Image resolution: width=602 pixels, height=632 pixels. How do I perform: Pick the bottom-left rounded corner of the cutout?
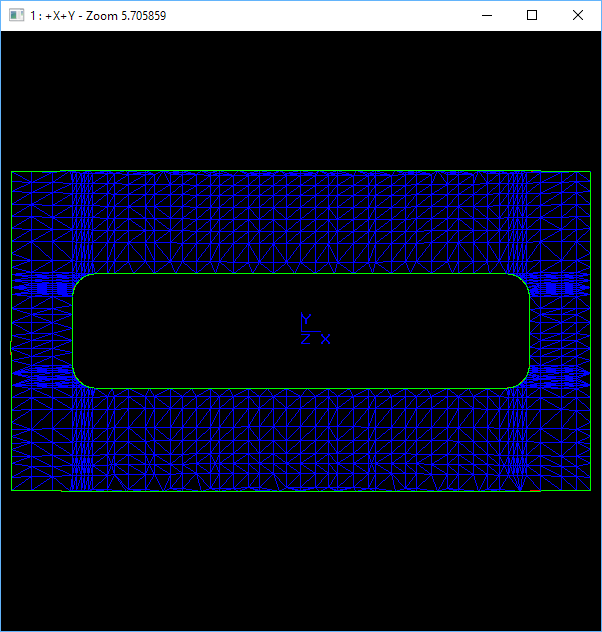[79, 380]
